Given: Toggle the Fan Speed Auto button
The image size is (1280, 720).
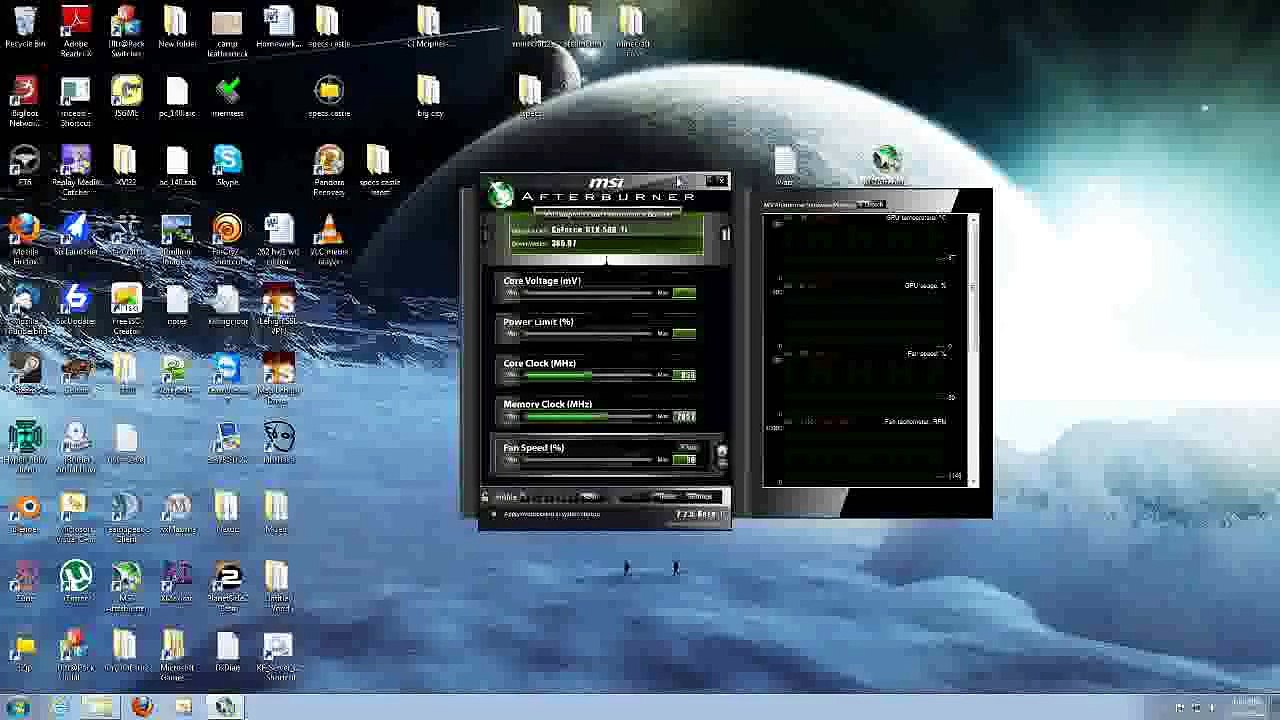Looking at the screenshot, I should [x=688, y=447].
